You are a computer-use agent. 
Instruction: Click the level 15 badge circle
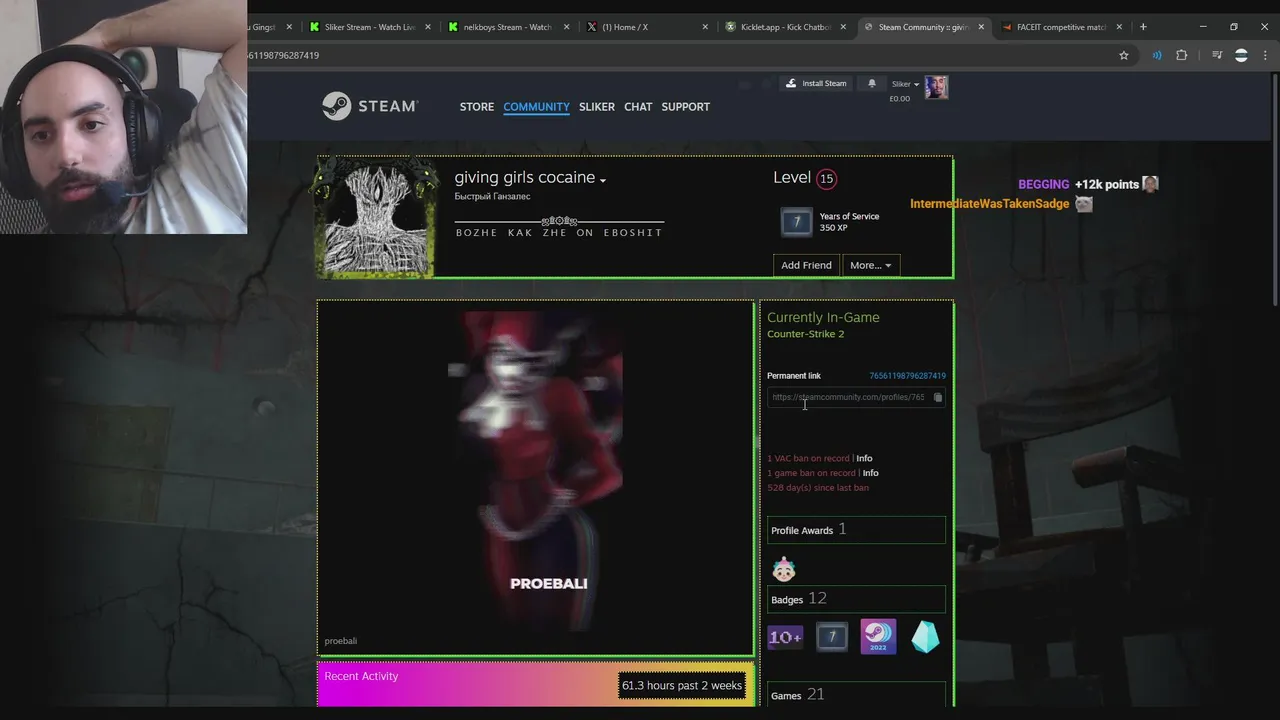(x=826, y=179)
